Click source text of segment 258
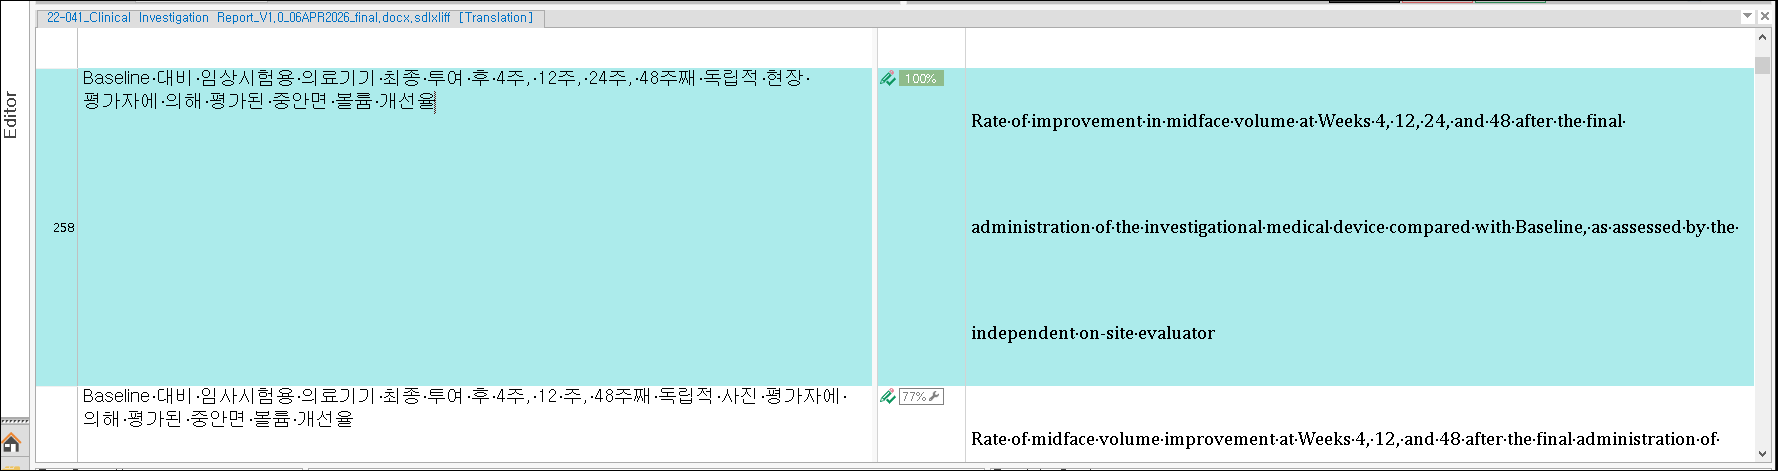1778x471 pixels. point(447,90)
